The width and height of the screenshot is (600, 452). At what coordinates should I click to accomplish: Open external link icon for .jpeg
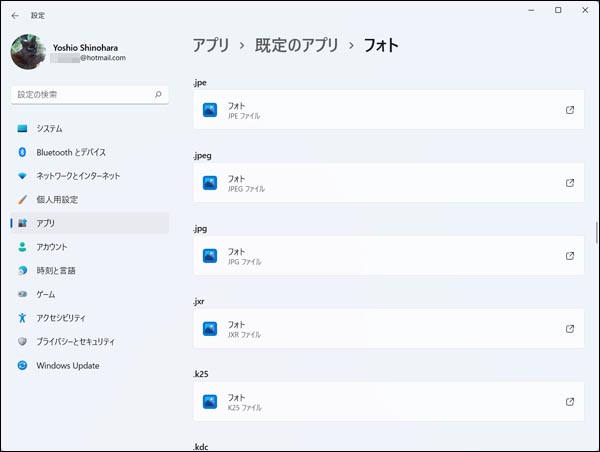[570, 183]
